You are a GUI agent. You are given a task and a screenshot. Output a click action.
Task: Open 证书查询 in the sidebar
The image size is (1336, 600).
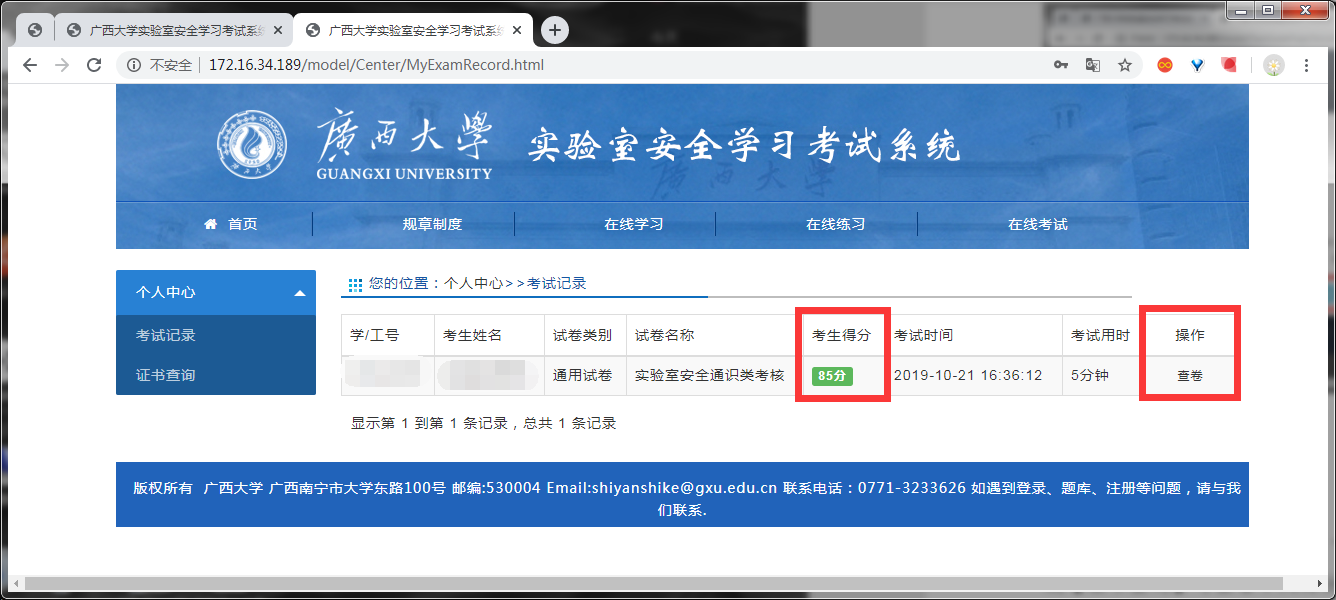[x=166, y=375]
